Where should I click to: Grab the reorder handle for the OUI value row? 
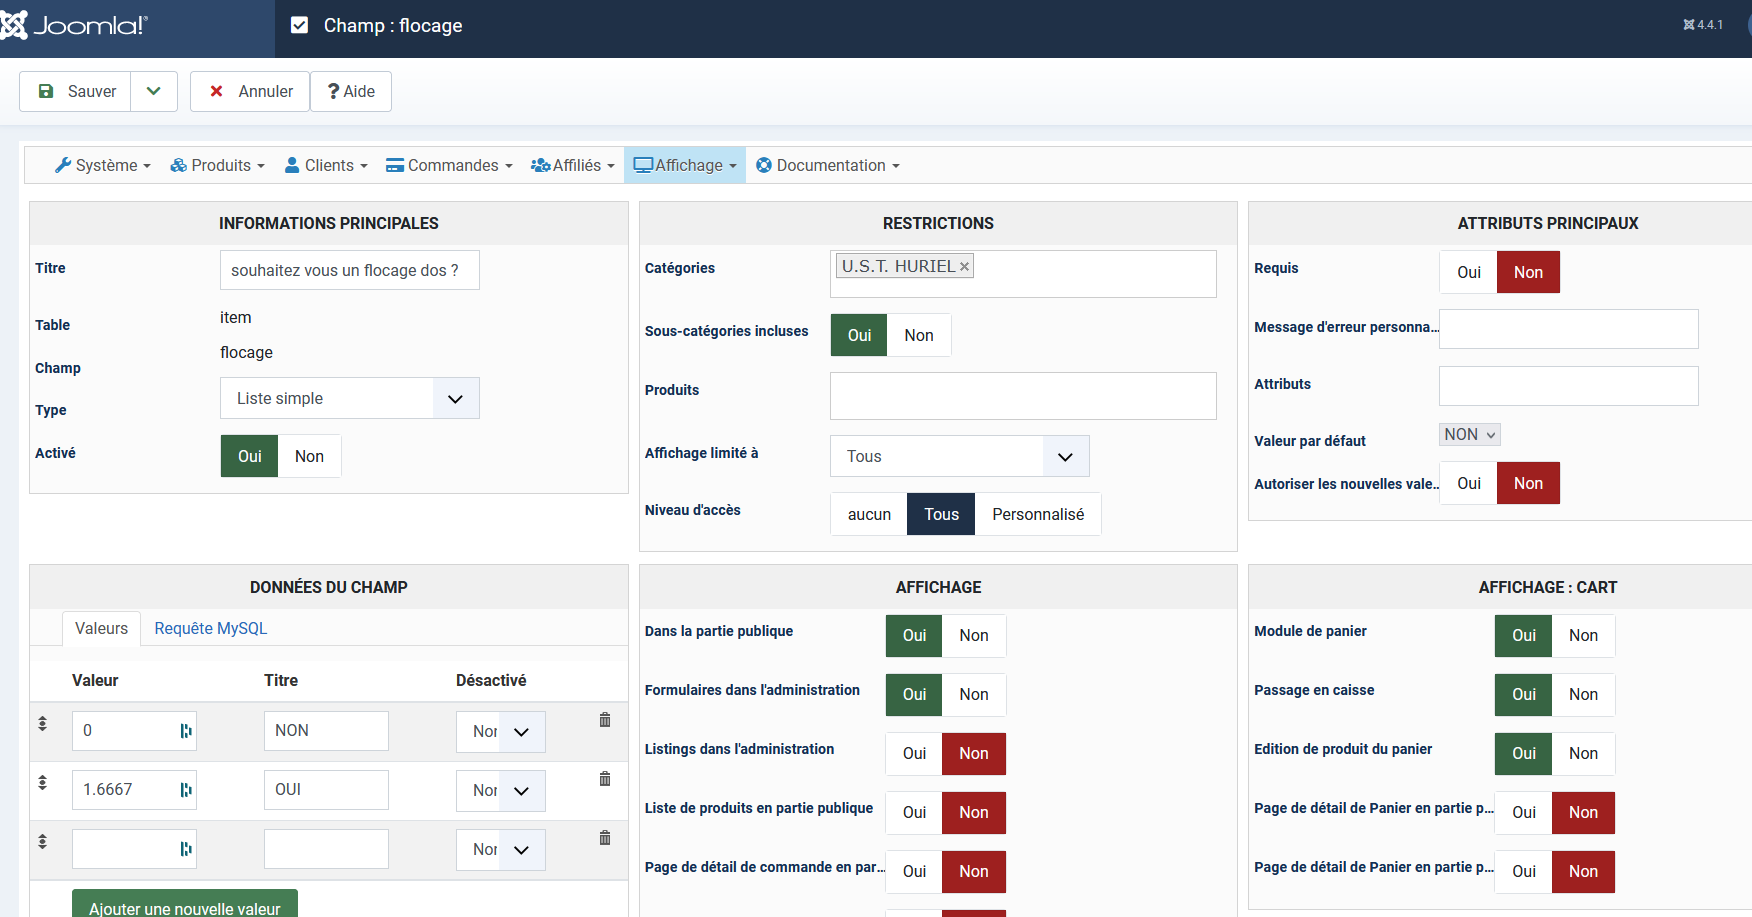coord(42,782)
